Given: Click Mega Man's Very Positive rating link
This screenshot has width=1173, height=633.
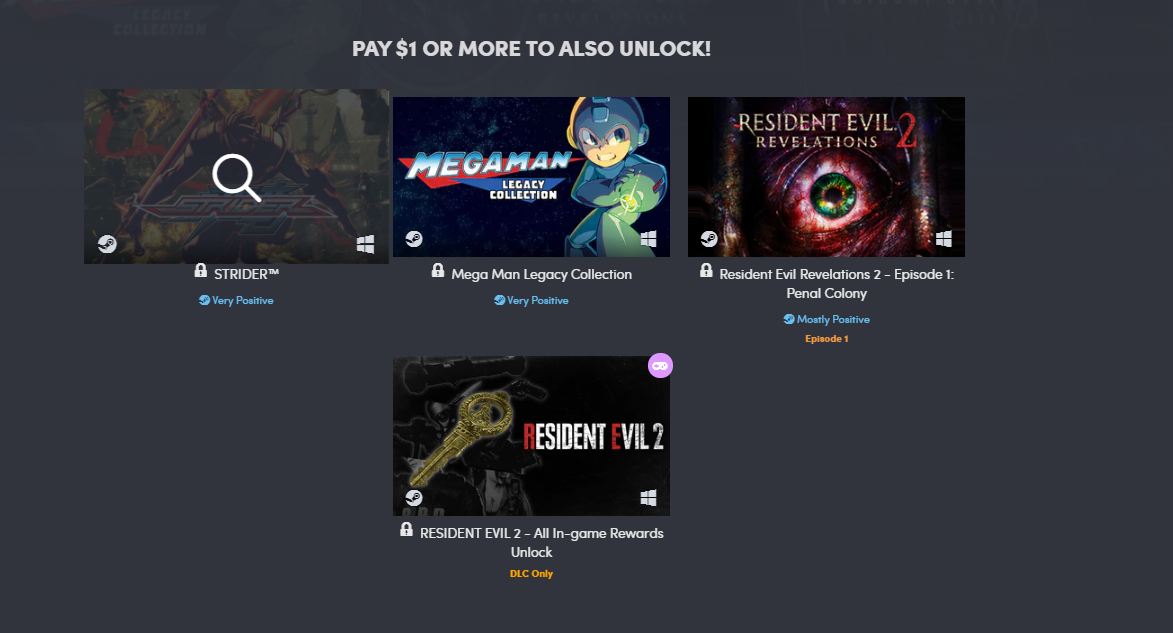Looking at the screenshot, I should coord(531,300).
